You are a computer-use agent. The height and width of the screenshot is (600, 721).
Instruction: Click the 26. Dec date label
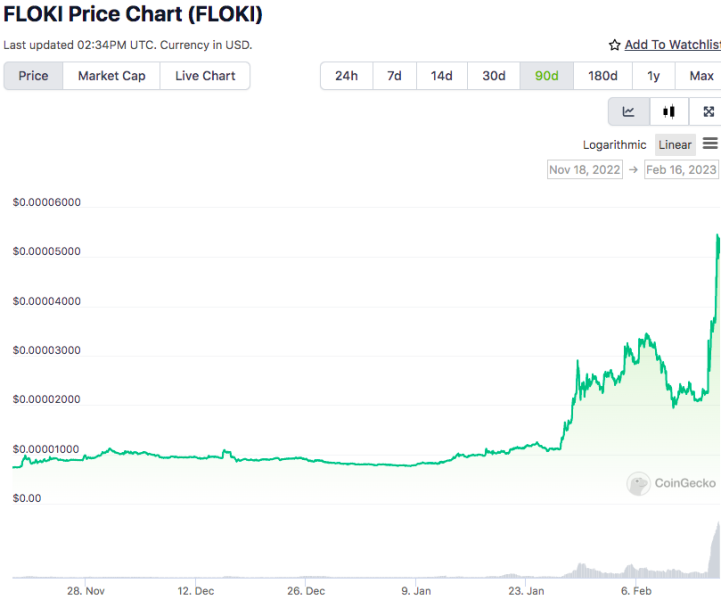306,591
